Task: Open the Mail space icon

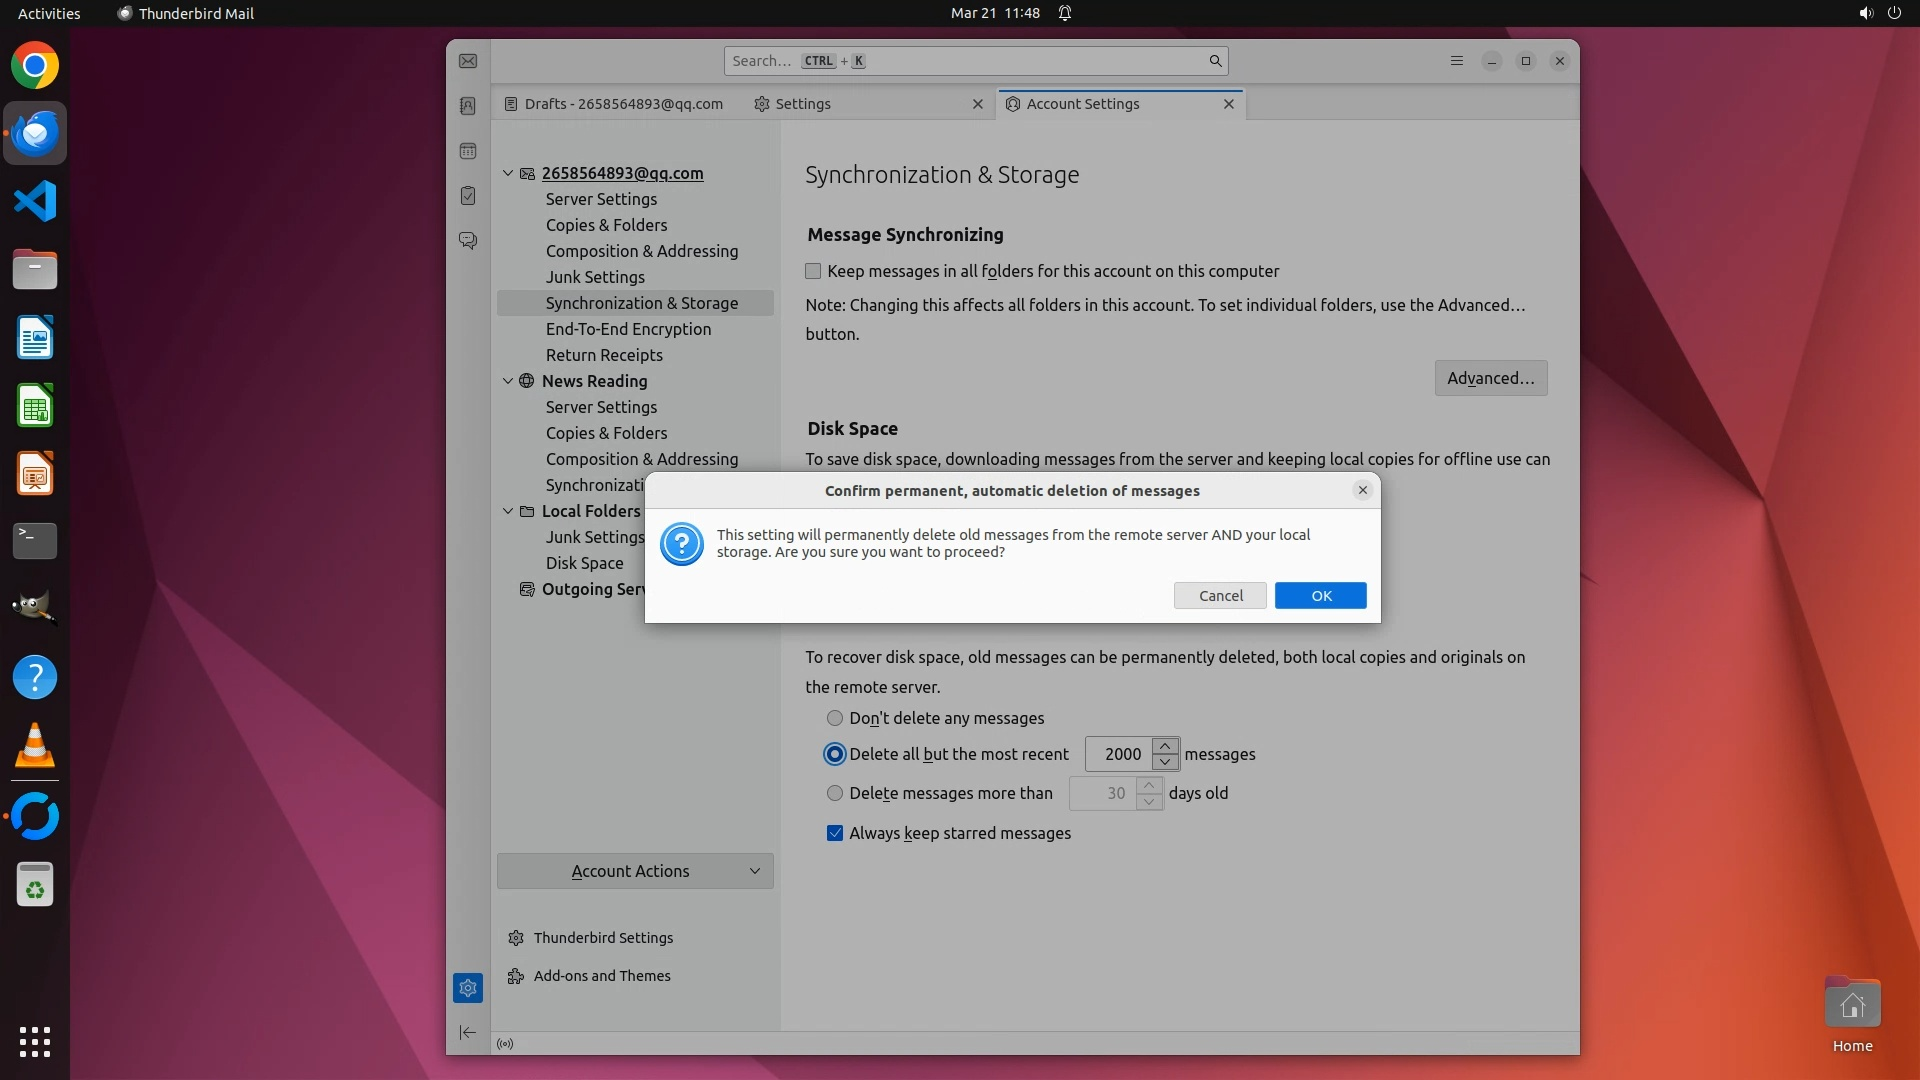Action: pyautogui.click(x=468, y=61)
